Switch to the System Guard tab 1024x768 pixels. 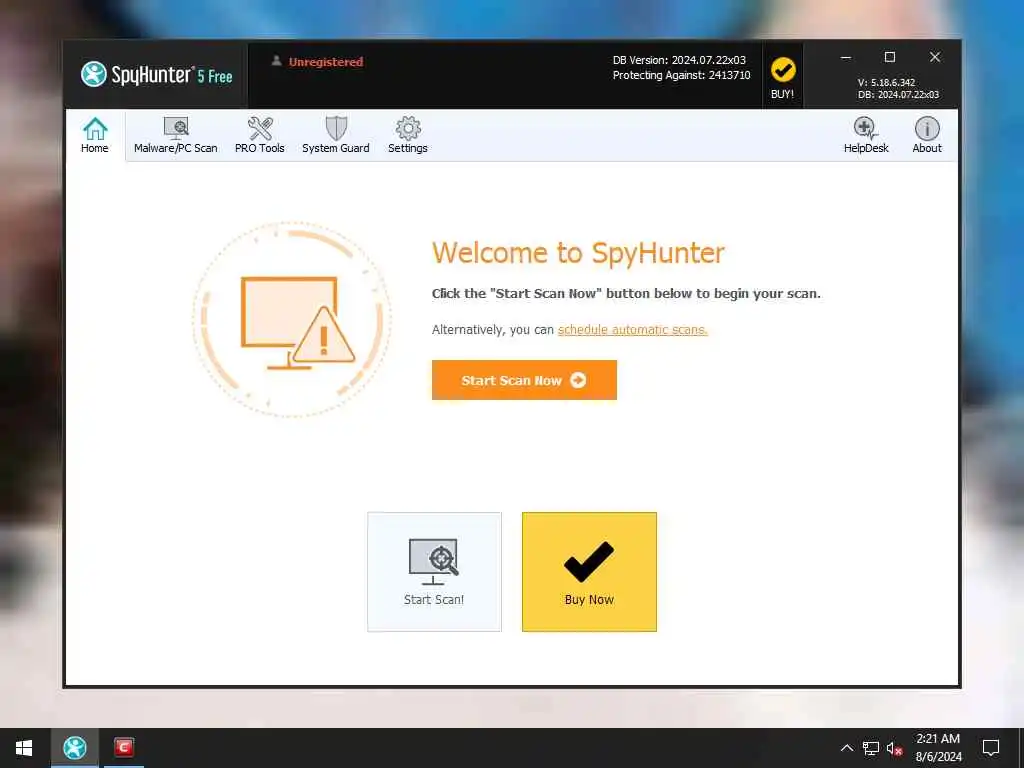tap(336, 135)
